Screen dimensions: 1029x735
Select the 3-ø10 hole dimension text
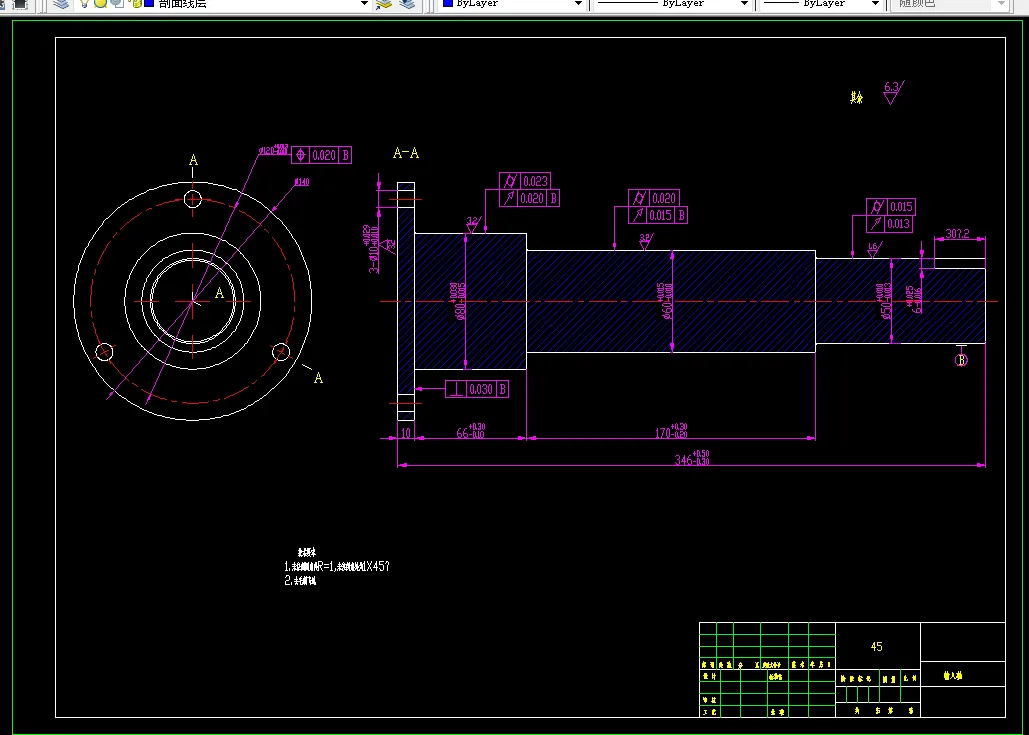[371, 249]
